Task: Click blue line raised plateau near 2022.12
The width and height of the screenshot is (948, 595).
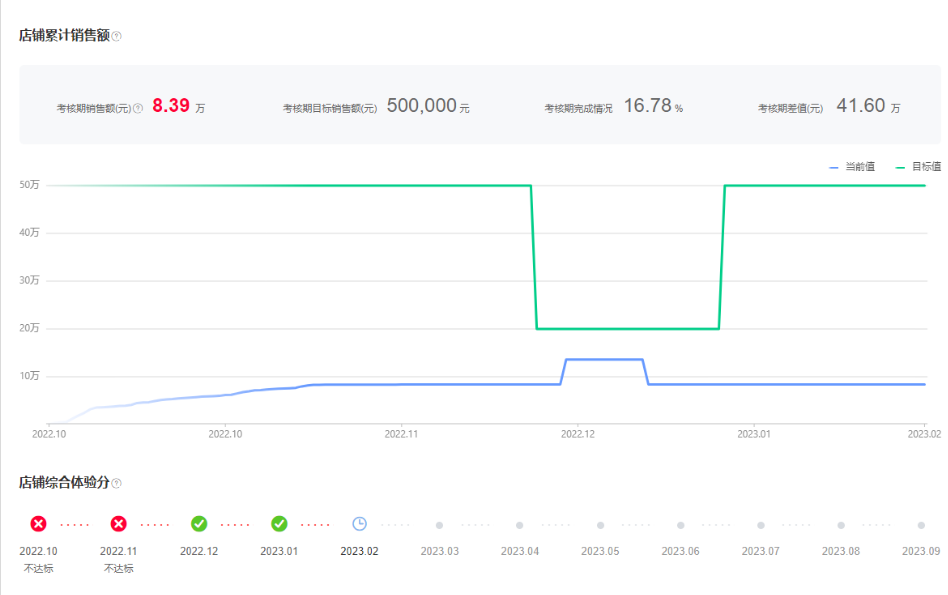Action: [x=604, y=360]
